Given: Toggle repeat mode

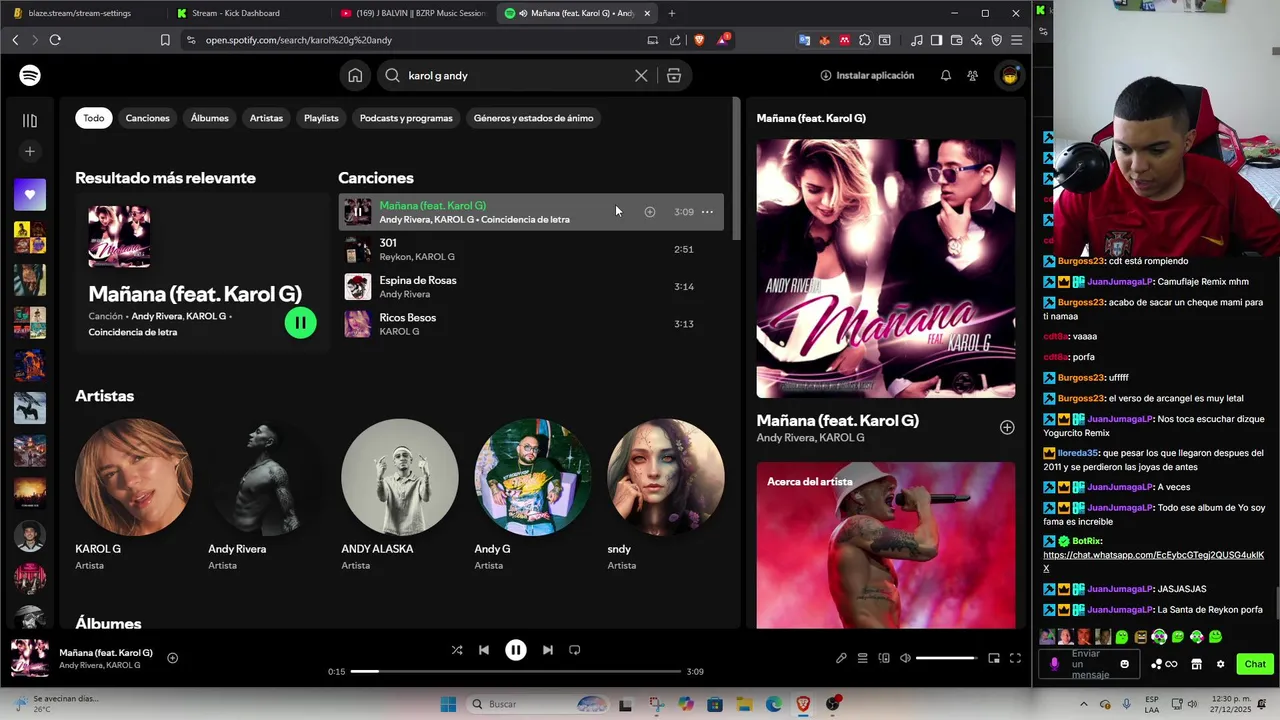Looking at the screenshot, I should point(574,650).
